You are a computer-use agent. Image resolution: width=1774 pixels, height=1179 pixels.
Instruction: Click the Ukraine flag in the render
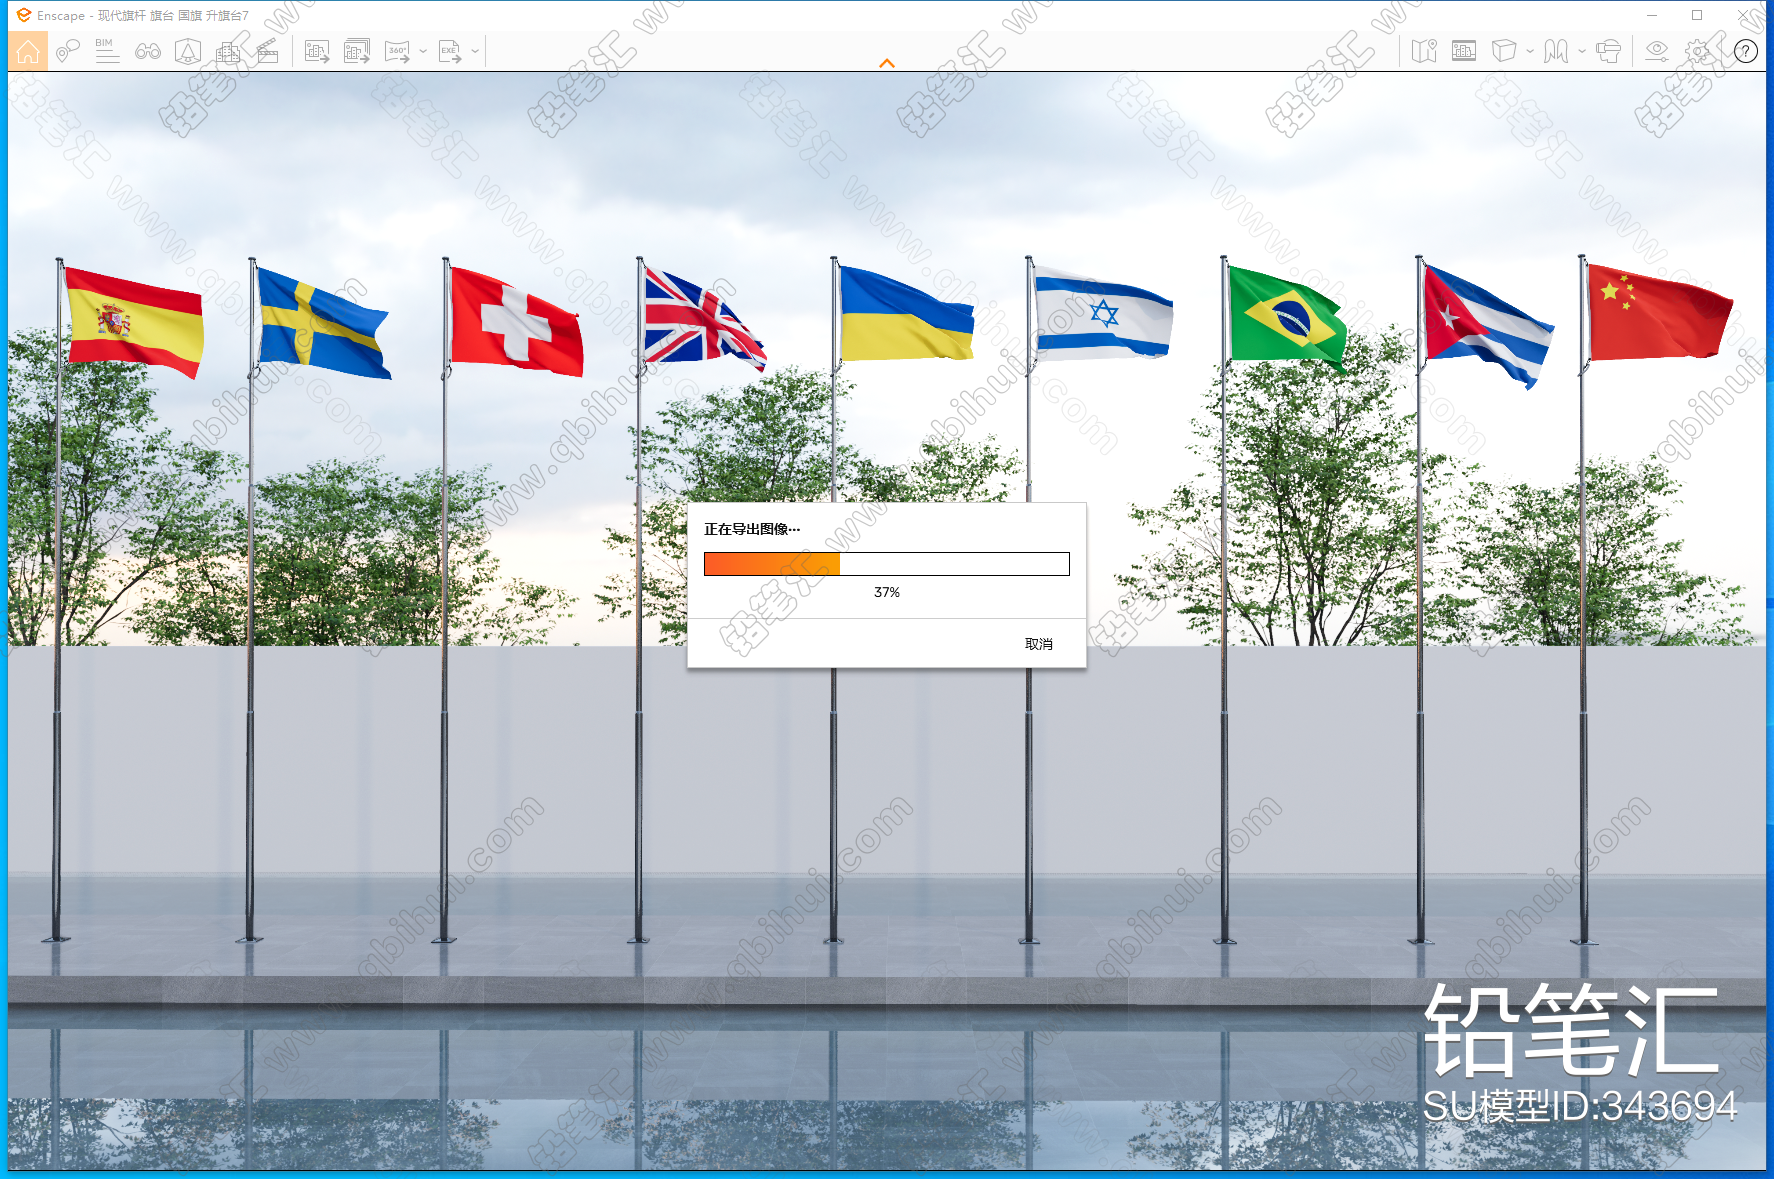tap(905, 313)
